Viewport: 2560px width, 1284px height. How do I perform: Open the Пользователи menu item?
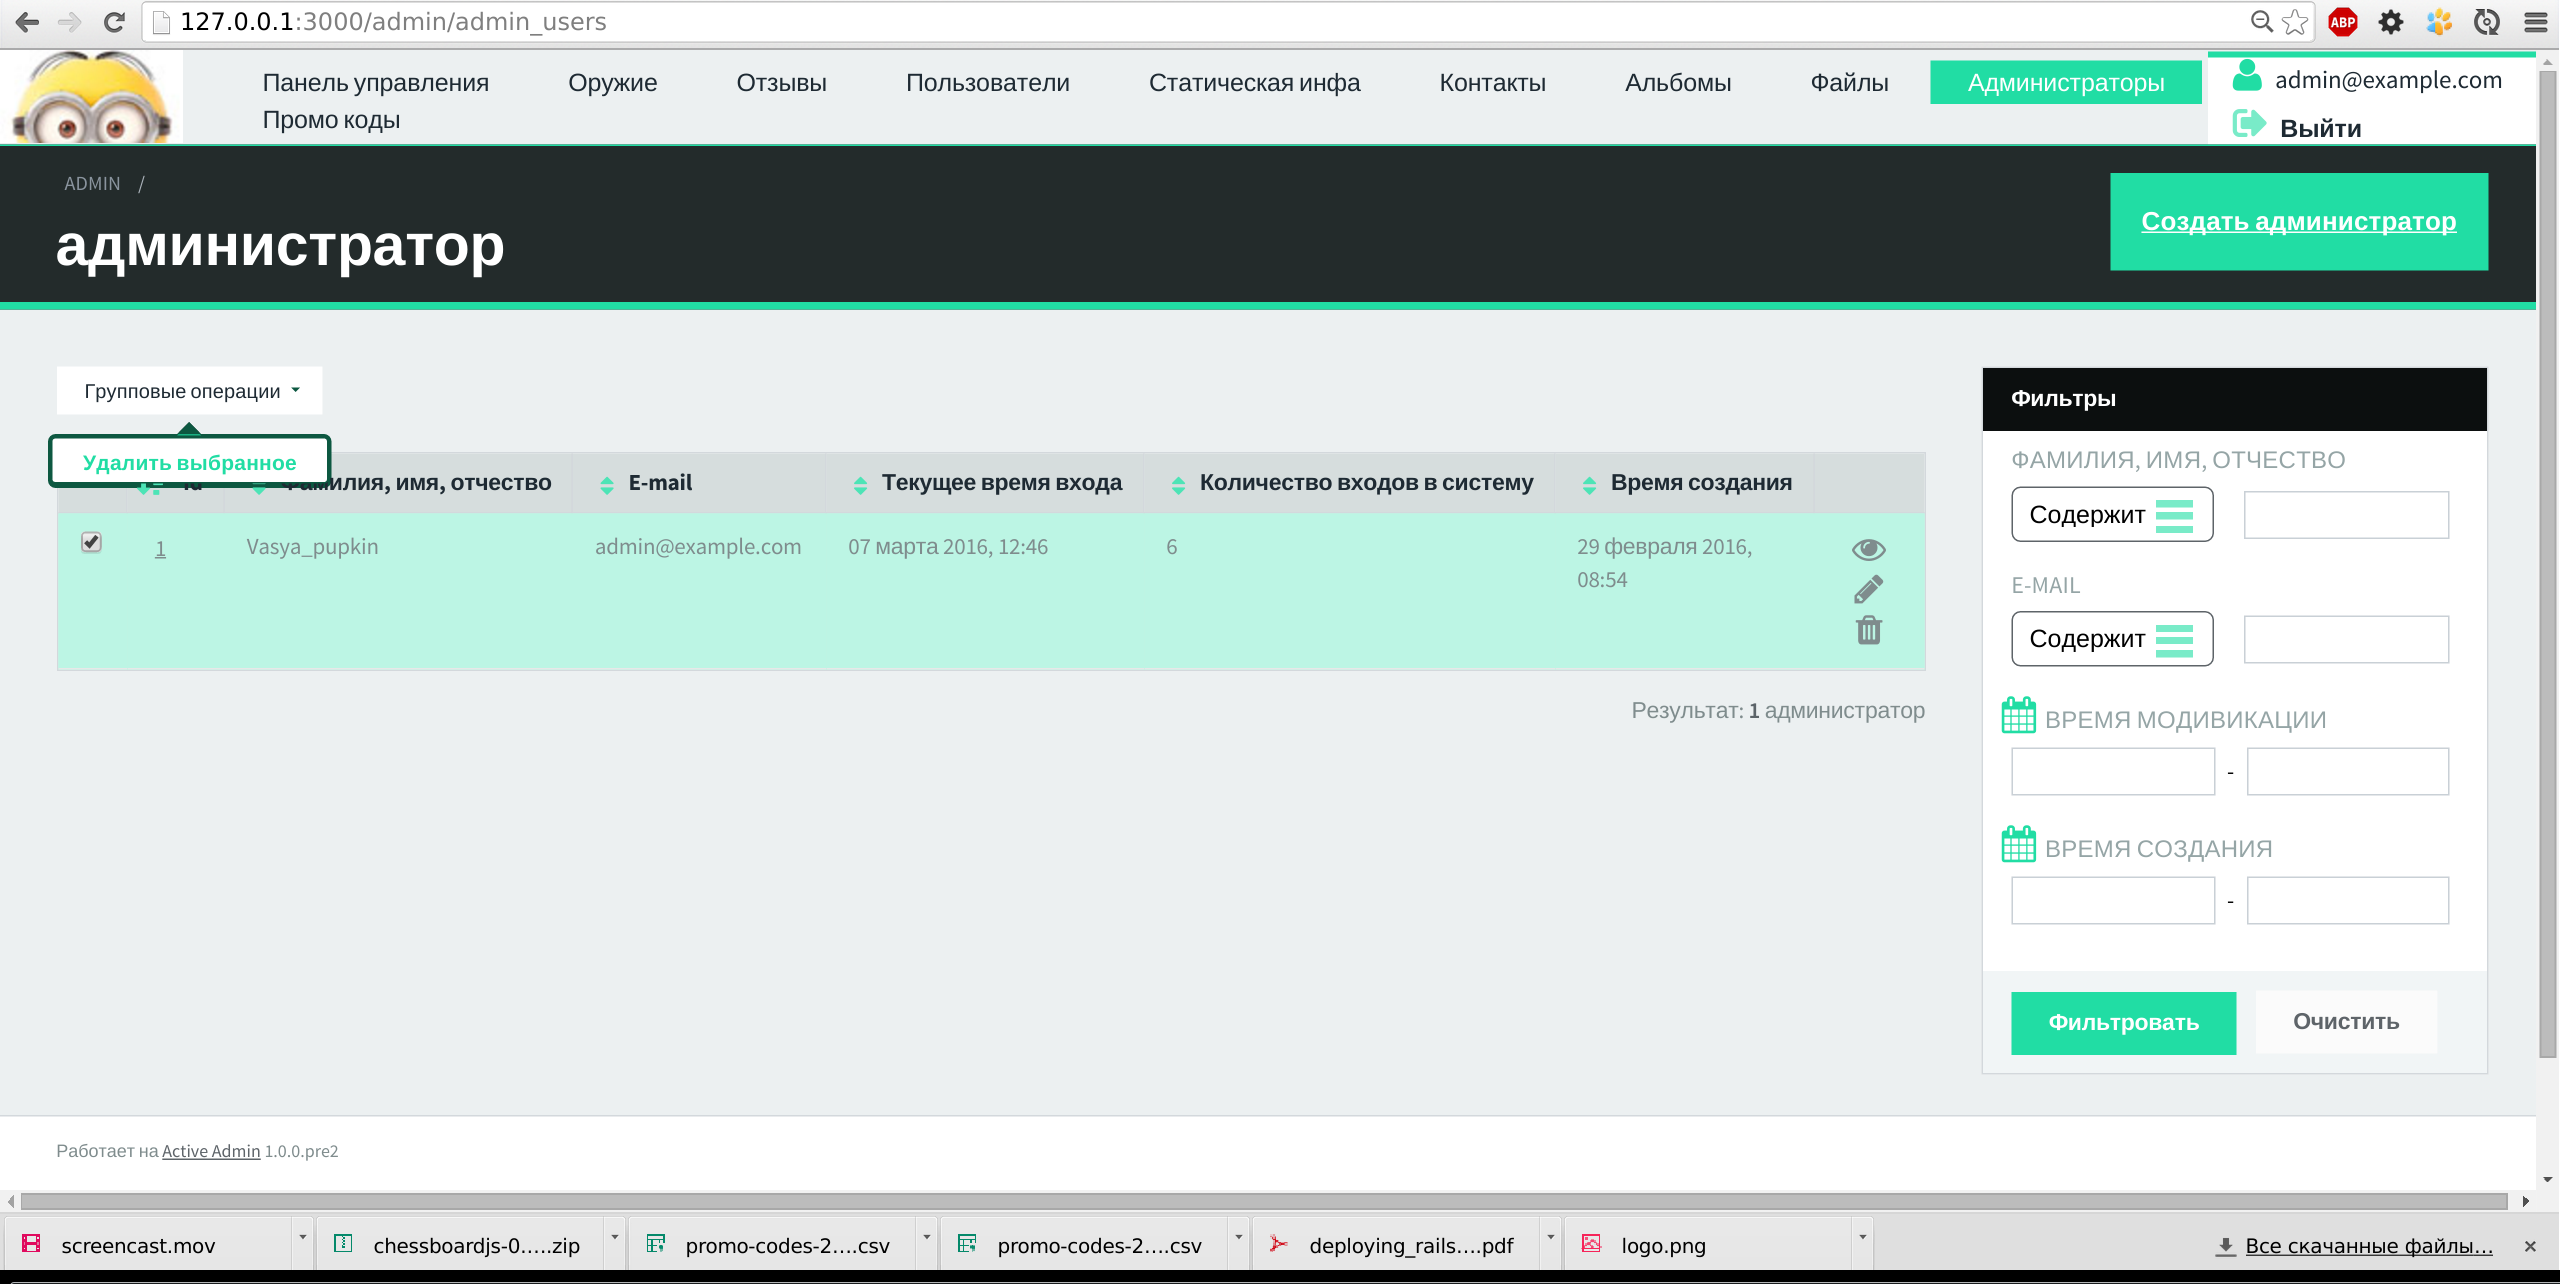[987, 83]
